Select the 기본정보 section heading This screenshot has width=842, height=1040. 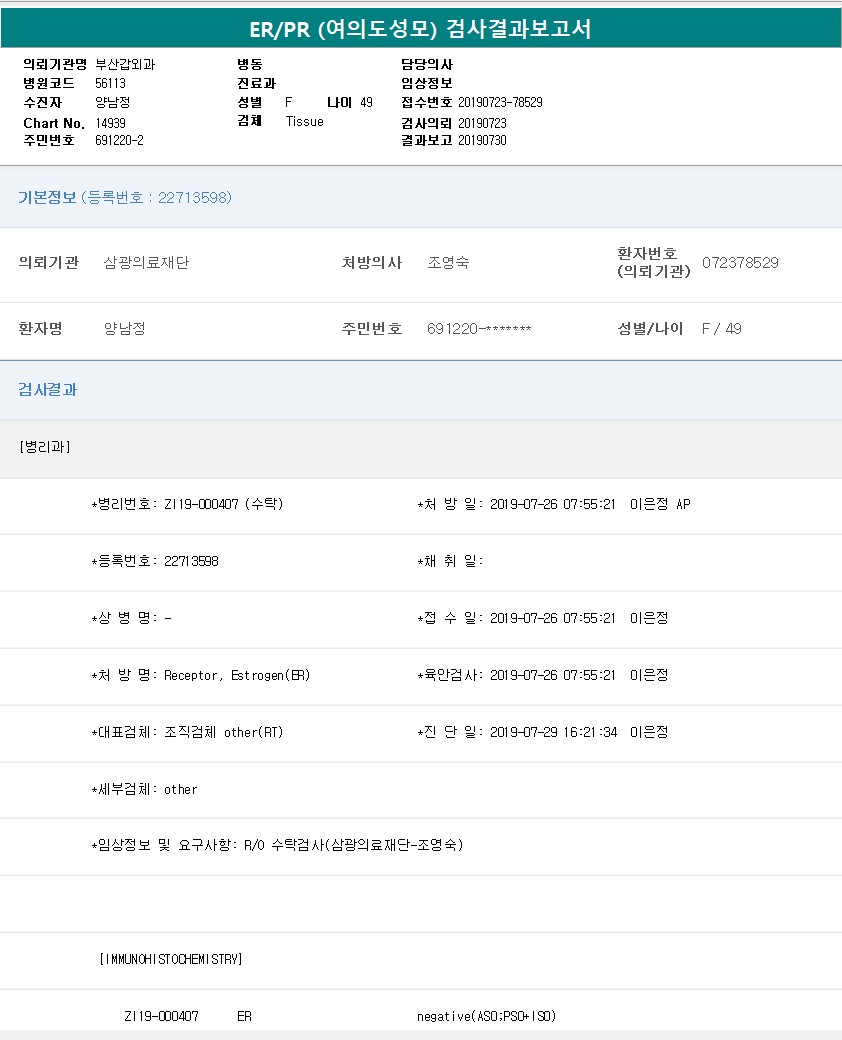[x=47, y=198]
